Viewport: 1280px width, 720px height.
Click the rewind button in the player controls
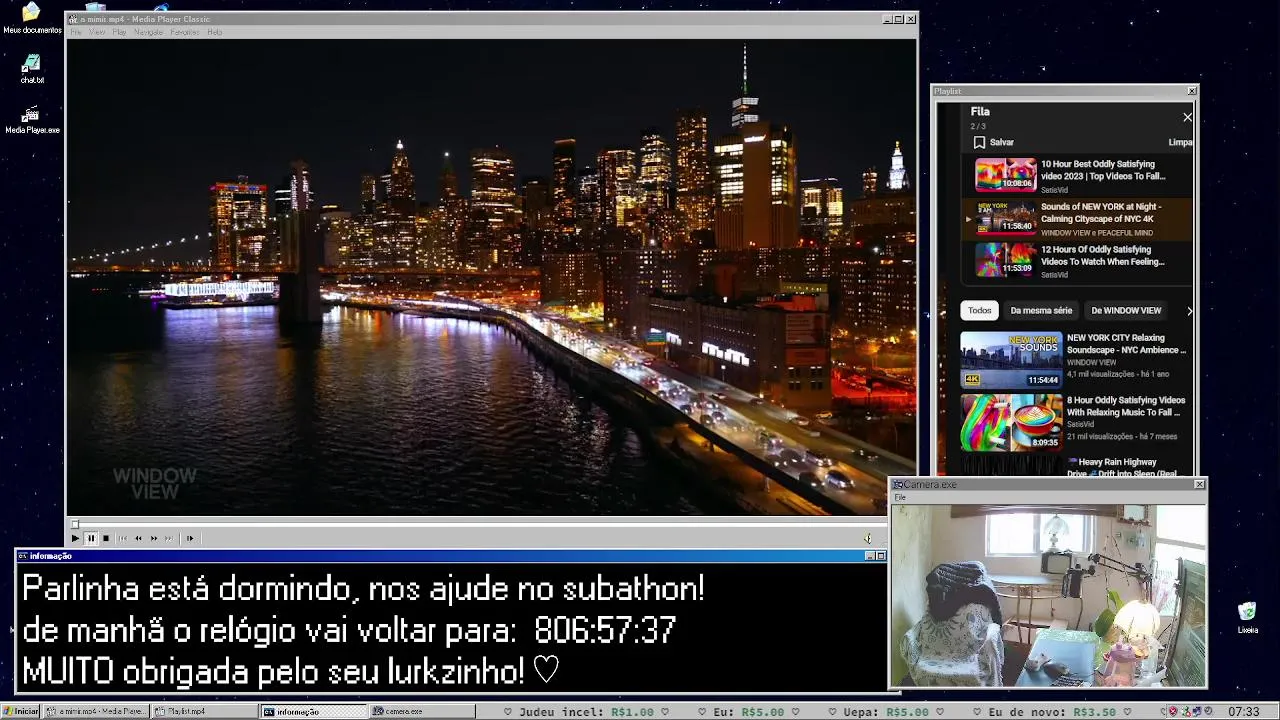point(138,538)
